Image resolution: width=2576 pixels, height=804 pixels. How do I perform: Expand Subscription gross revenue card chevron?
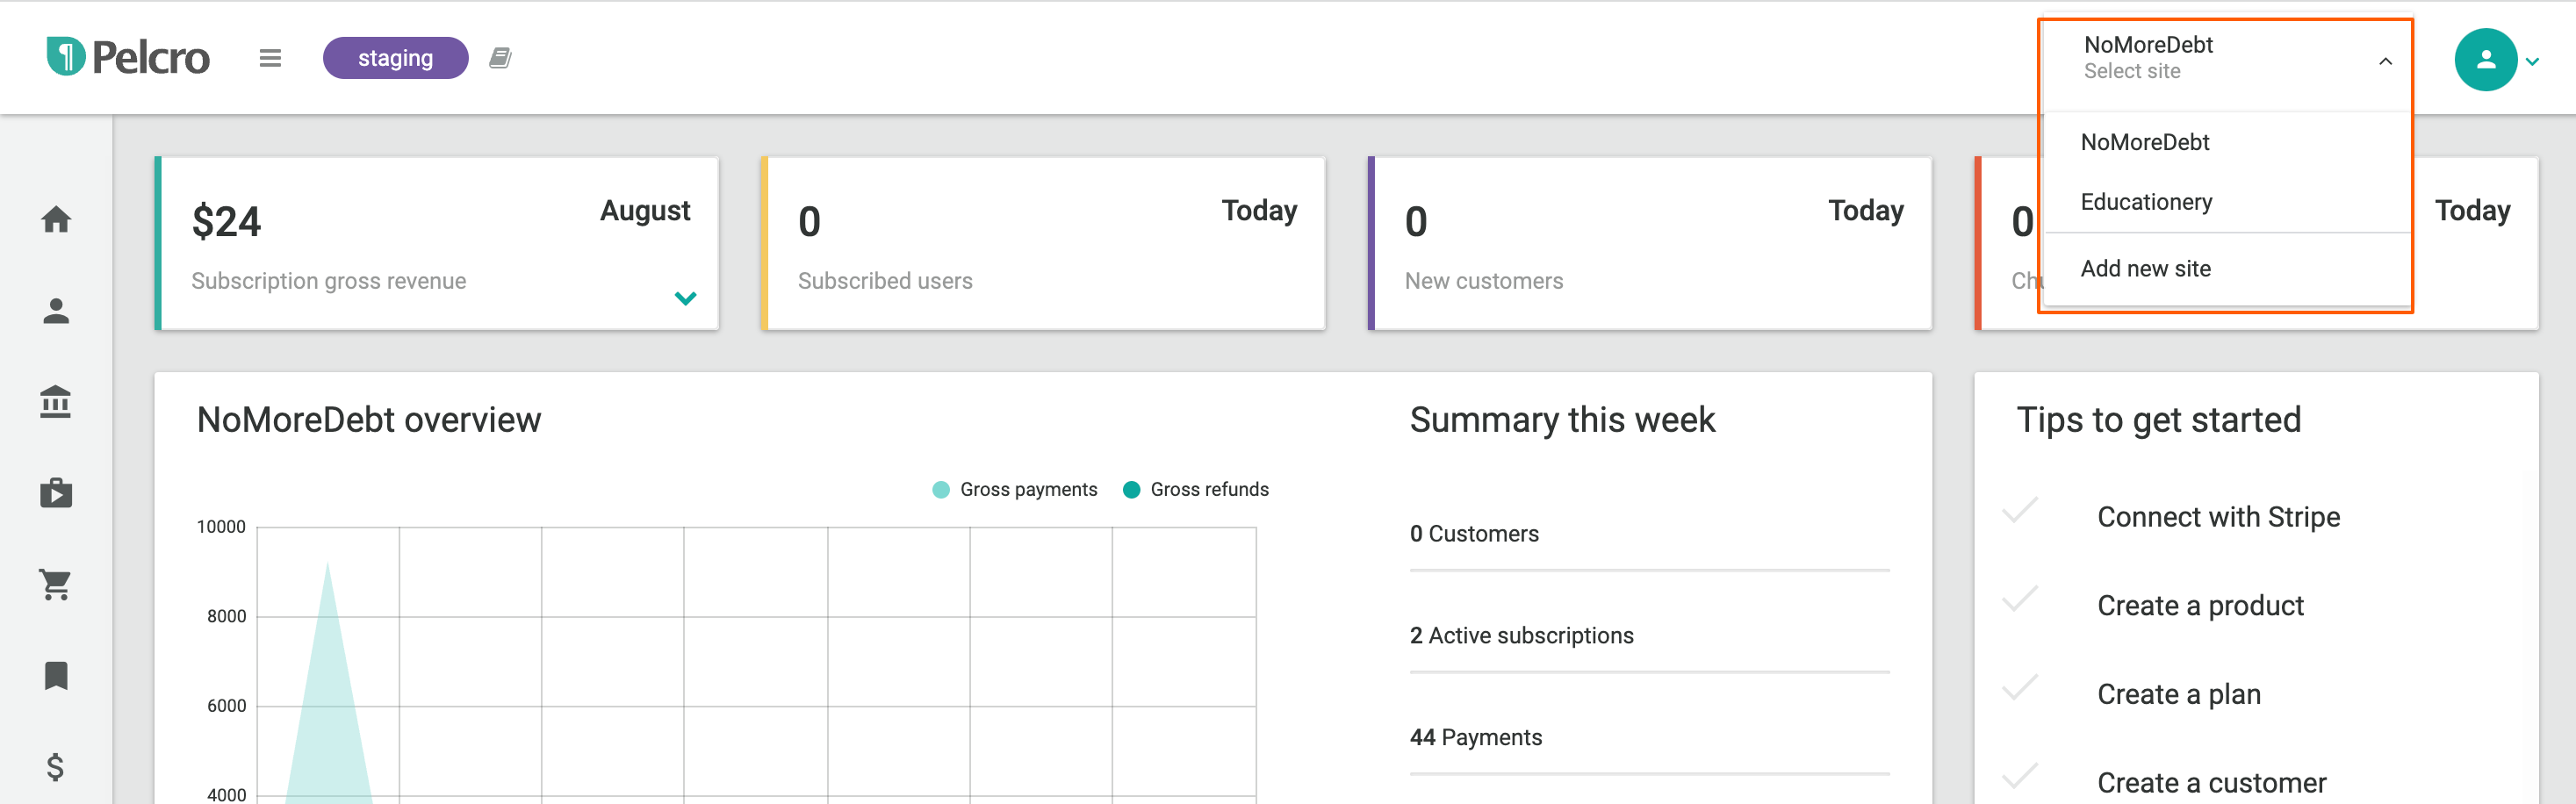click(685, 298)
